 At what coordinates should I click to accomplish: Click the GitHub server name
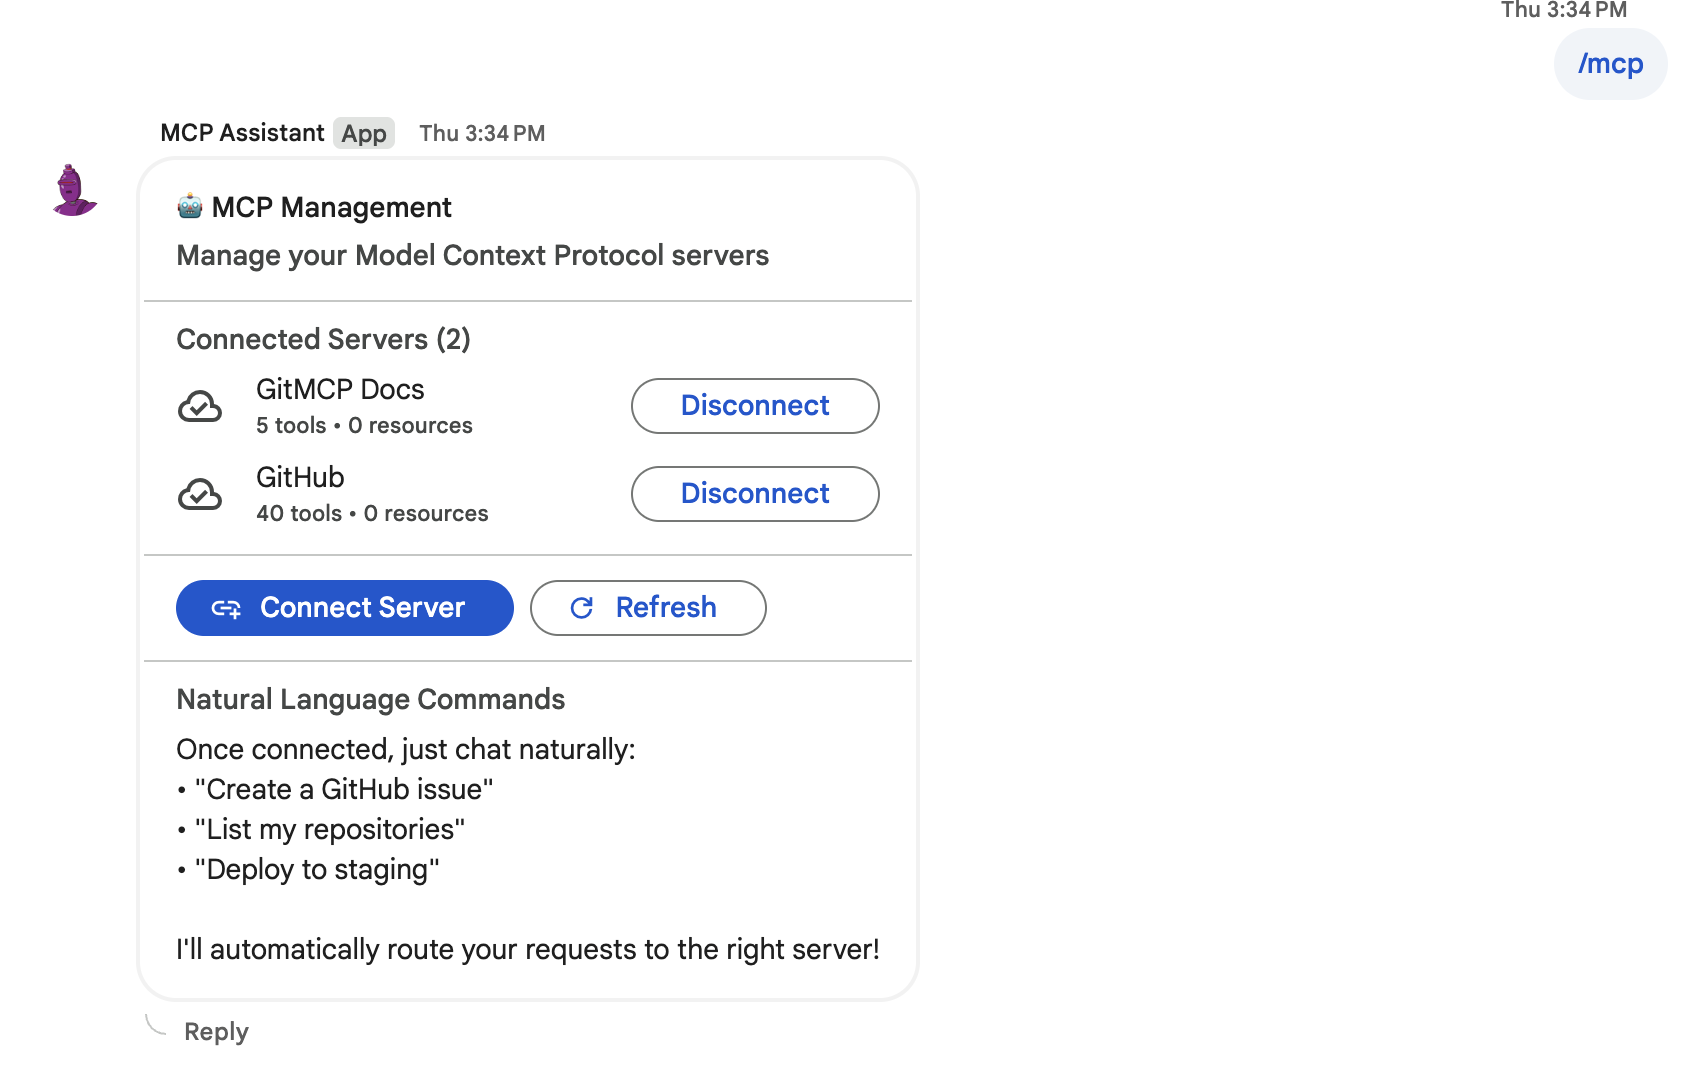pos(300,477)
